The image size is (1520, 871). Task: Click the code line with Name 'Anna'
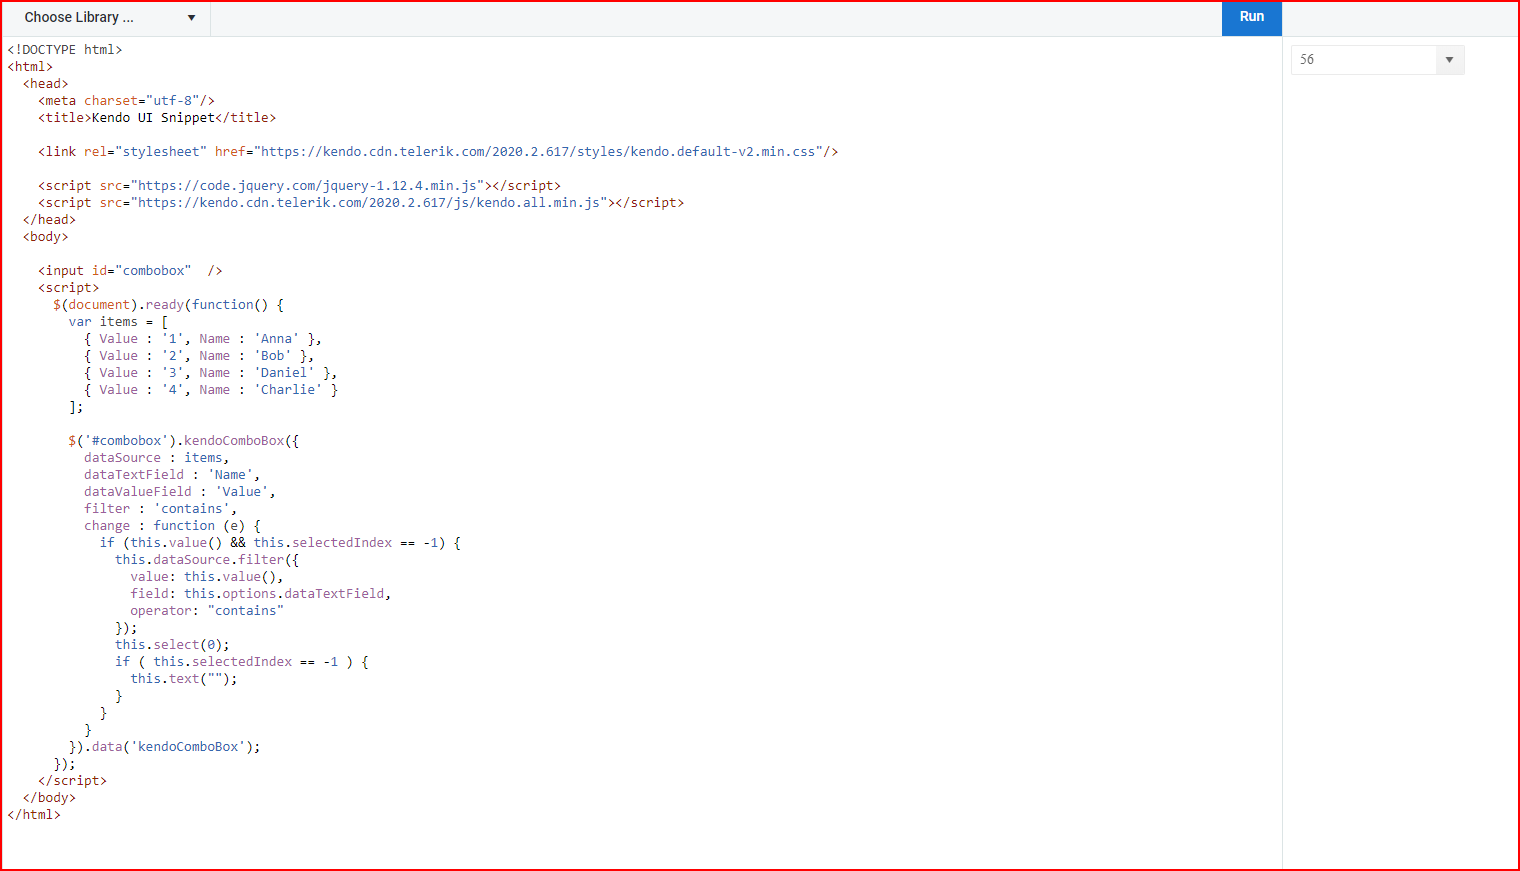(203, 339)
